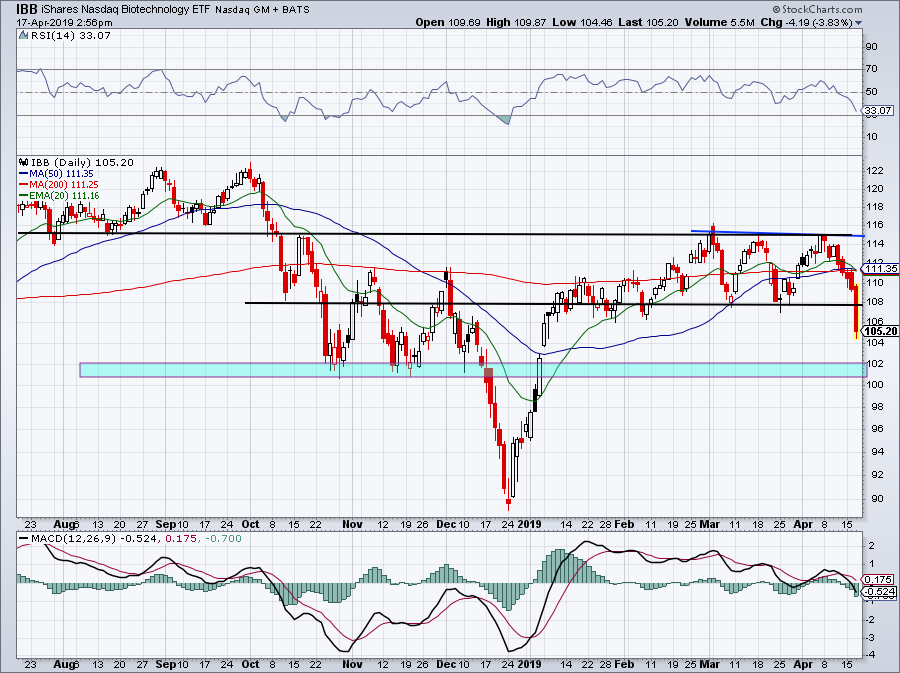Click the 111.35 price tag on the right axis
The height and width of the screenshot is (673, 900).
880,269
